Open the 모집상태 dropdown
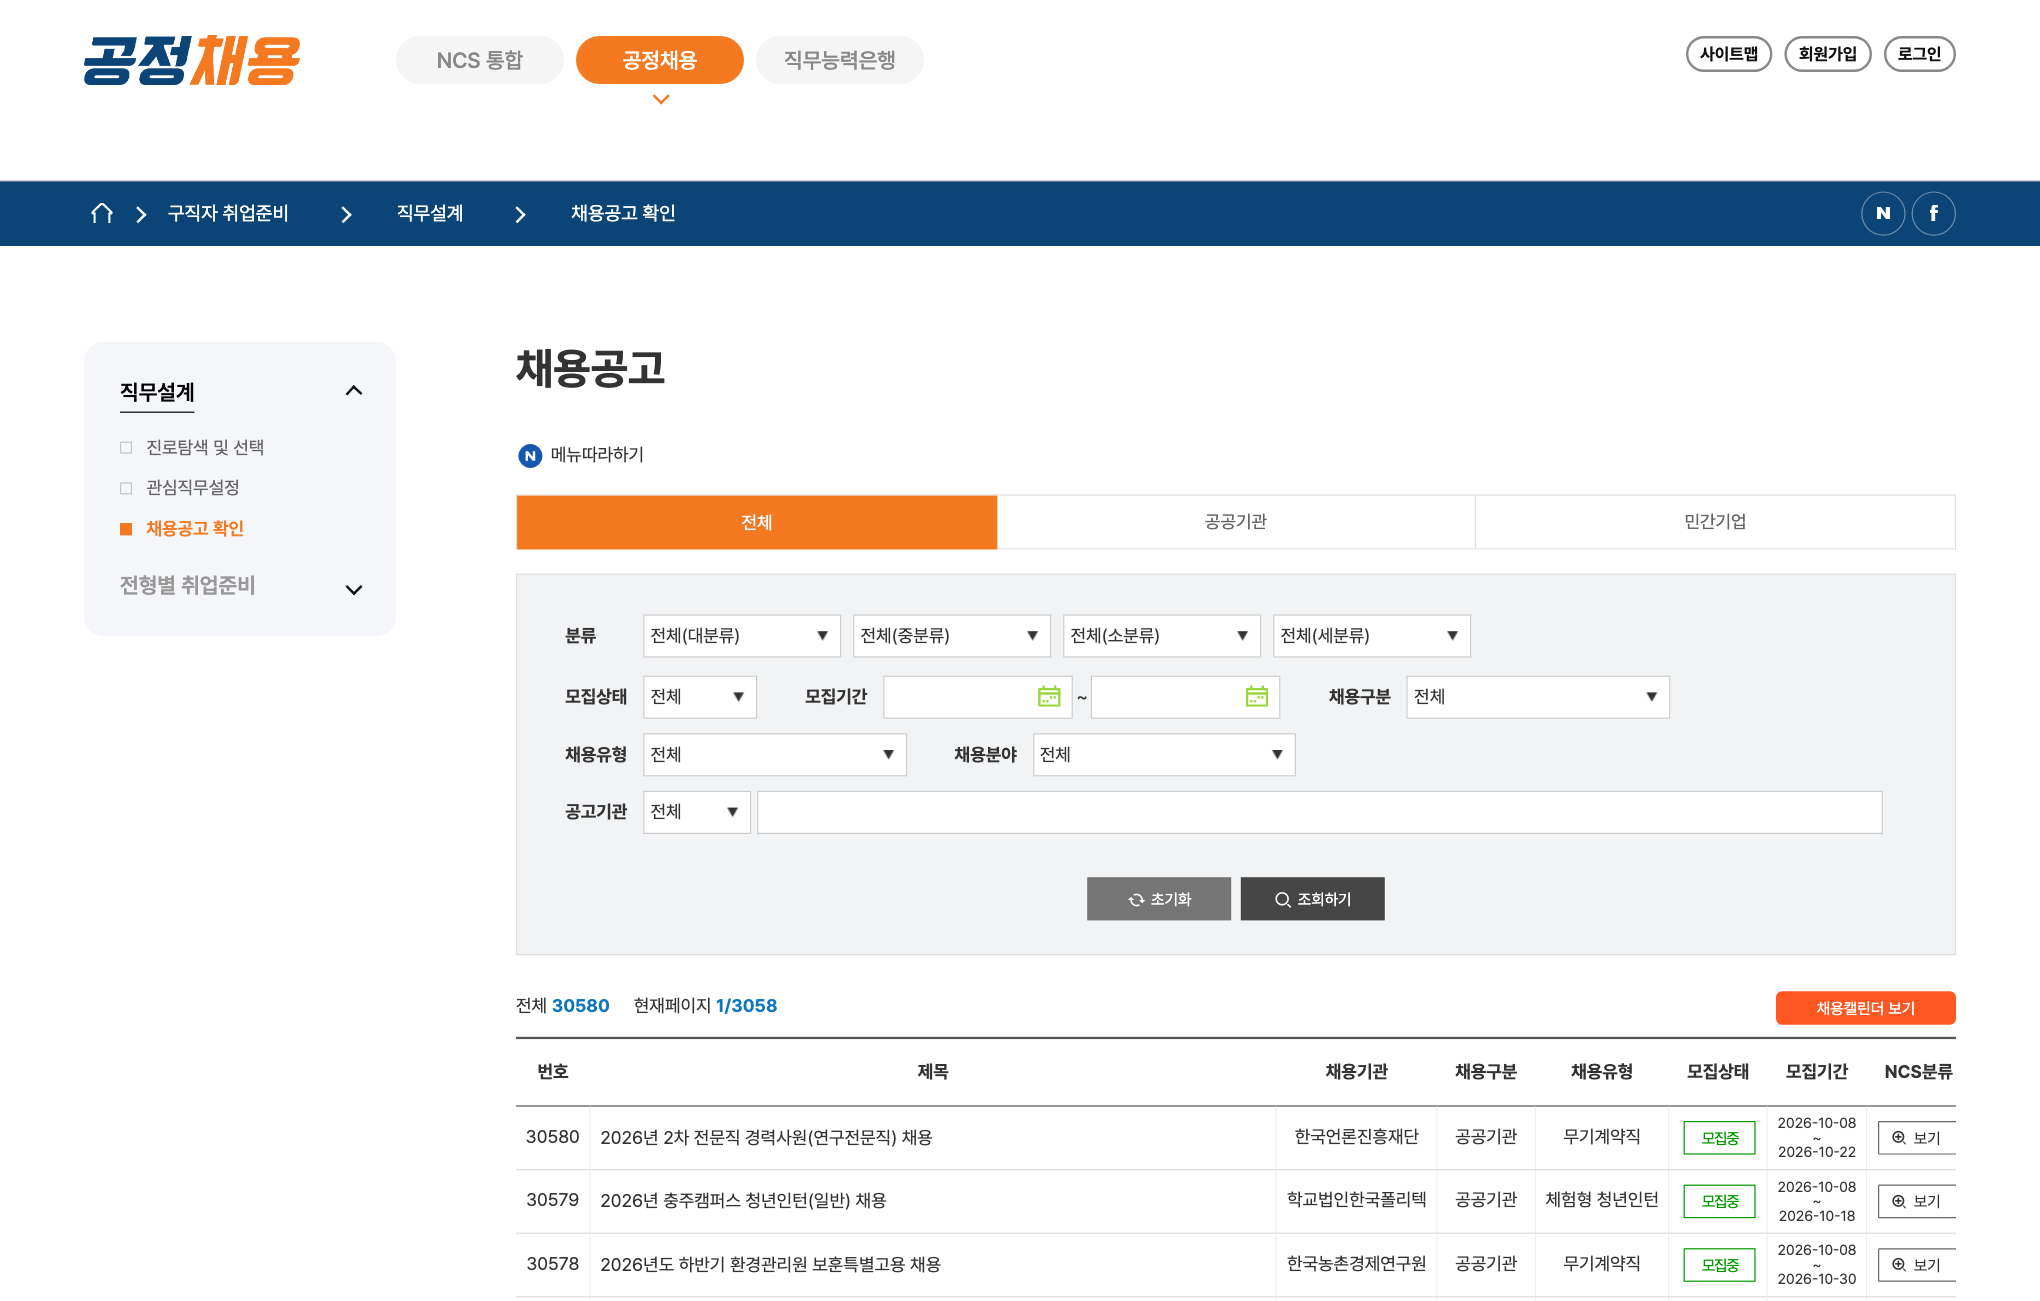This screenshot has width=2040, height=1301. (699, 697)
